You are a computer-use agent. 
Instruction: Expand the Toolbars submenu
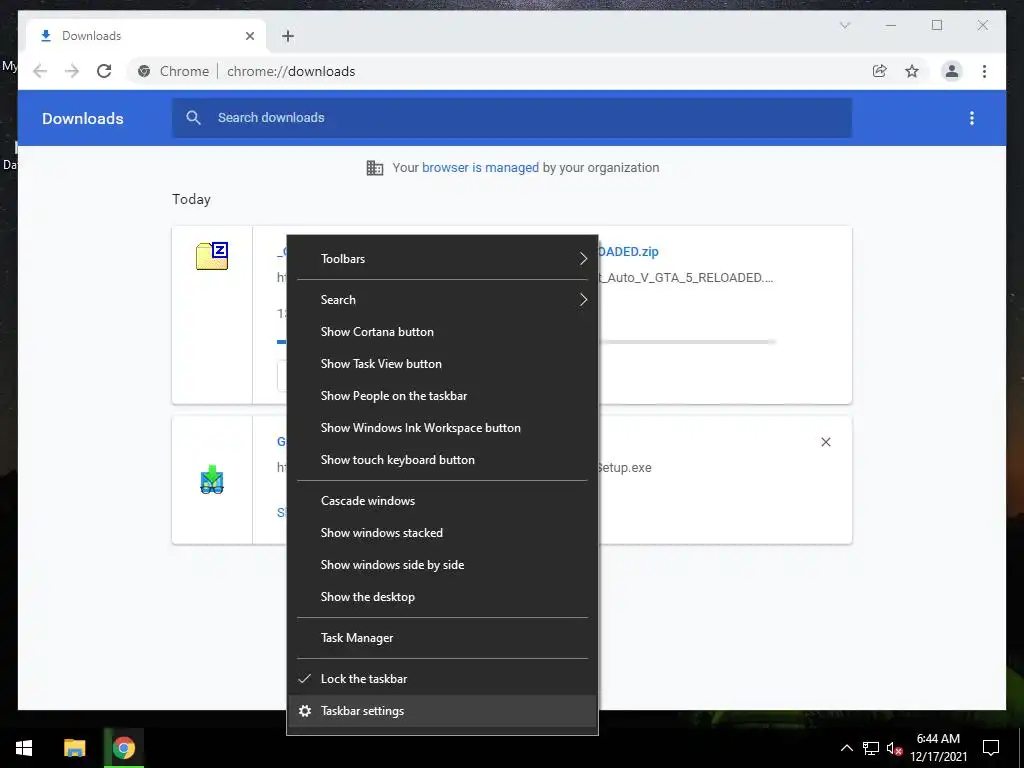point(443,259)
